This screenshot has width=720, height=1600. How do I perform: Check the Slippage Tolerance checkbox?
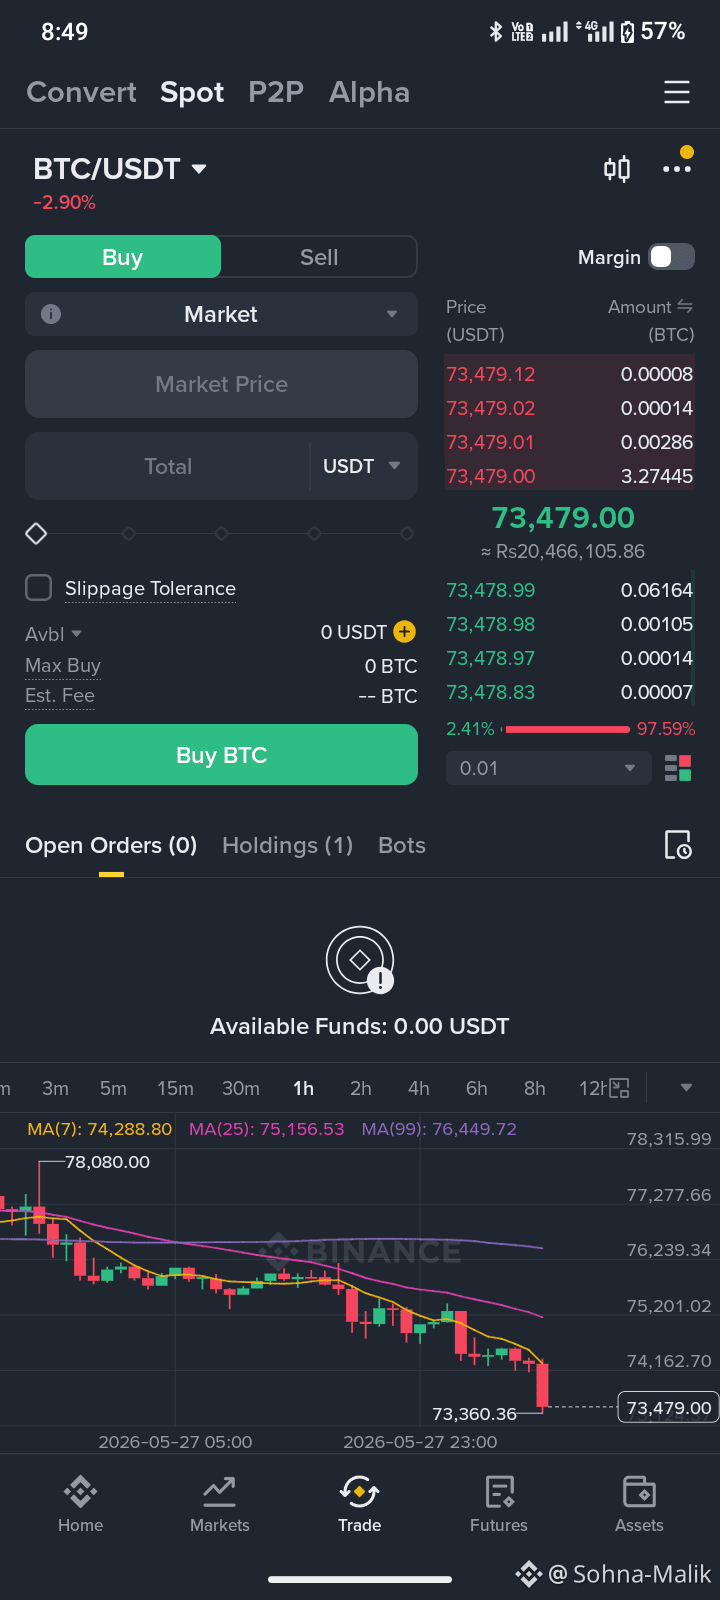[x=38, y=588]
